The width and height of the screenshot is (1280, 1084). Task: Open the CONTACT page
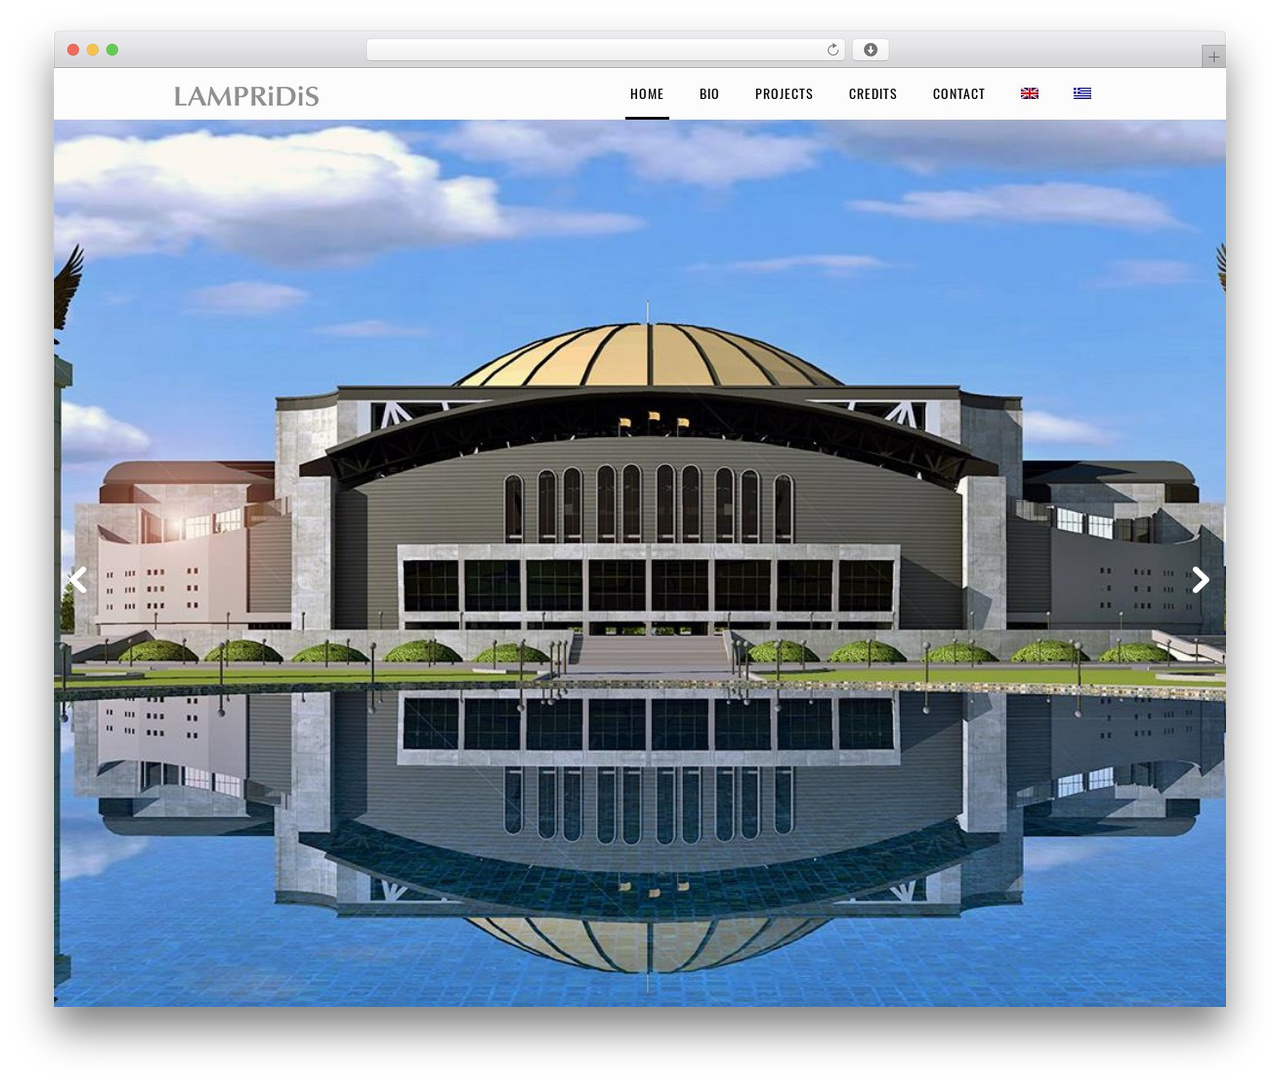pos(959,94)
